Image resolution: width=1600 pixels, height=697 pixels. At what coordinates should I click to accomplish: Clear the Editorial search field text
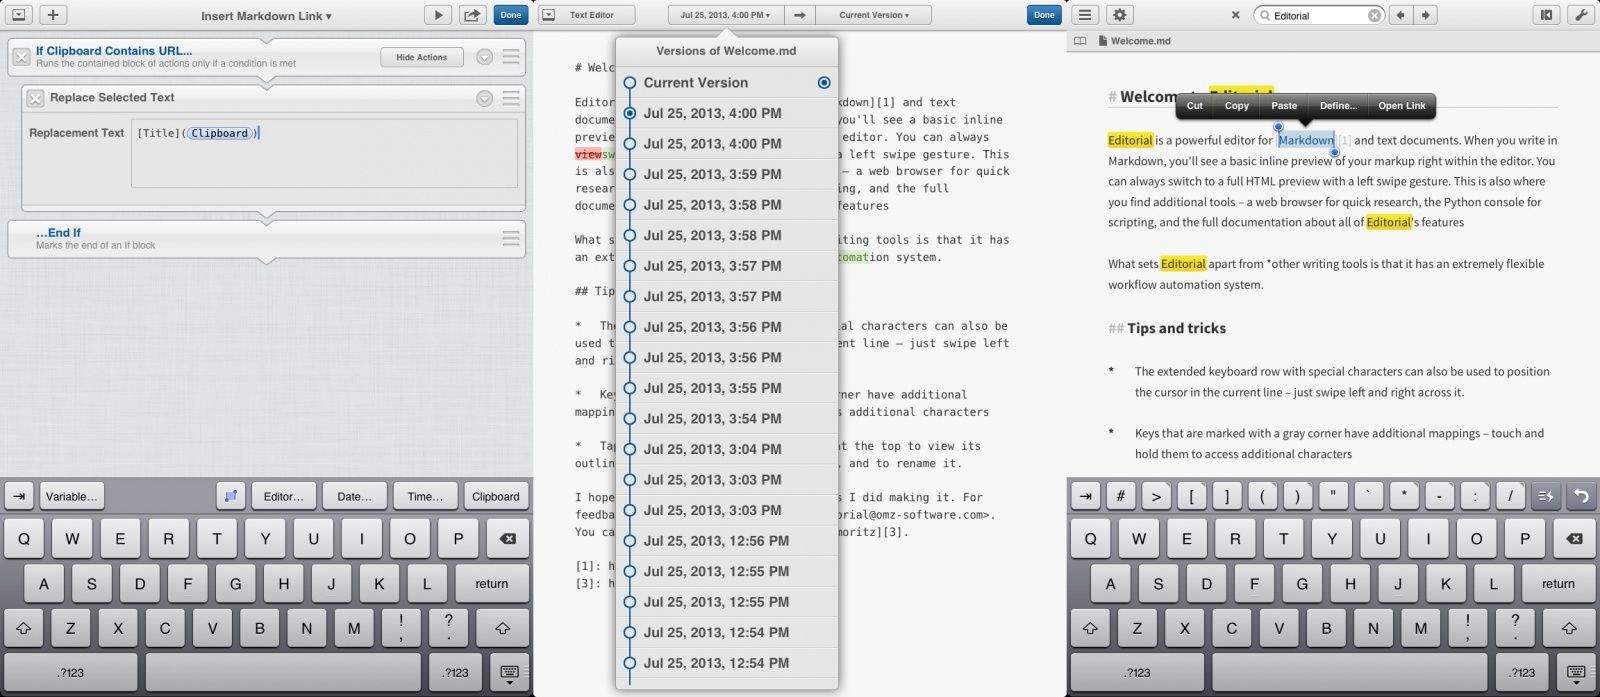(1374, 16)
